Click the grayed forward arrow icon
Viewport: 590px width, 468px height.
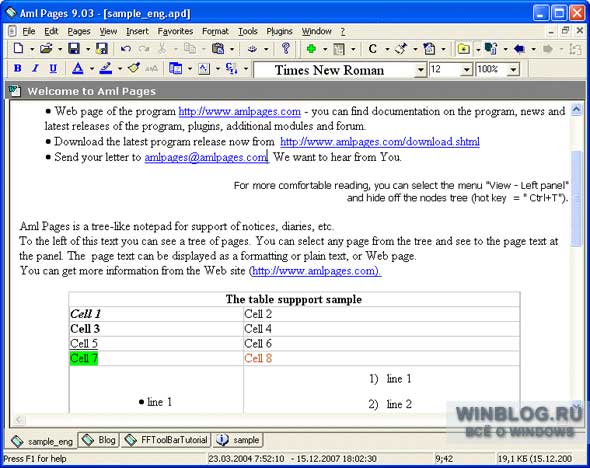pos(548,49)
